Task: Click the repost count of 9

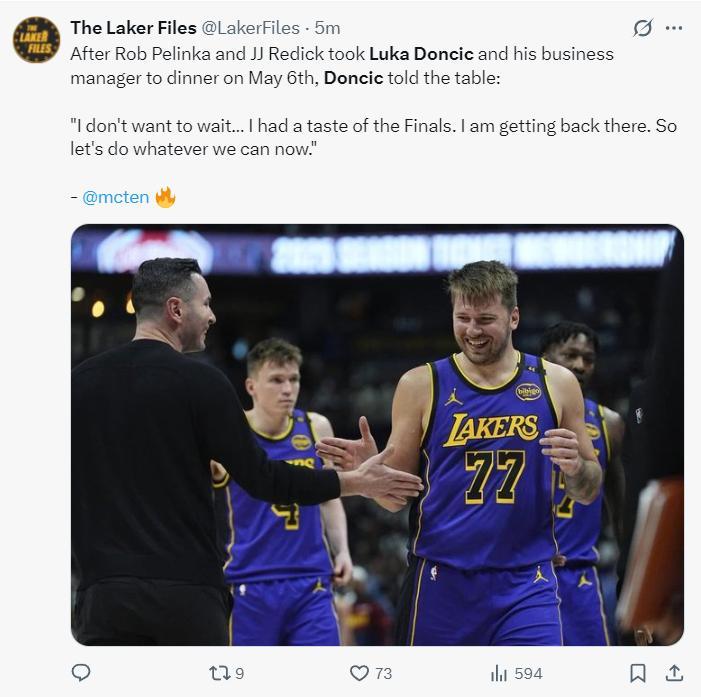Action: pyautogui.click(x=239, y=674)
